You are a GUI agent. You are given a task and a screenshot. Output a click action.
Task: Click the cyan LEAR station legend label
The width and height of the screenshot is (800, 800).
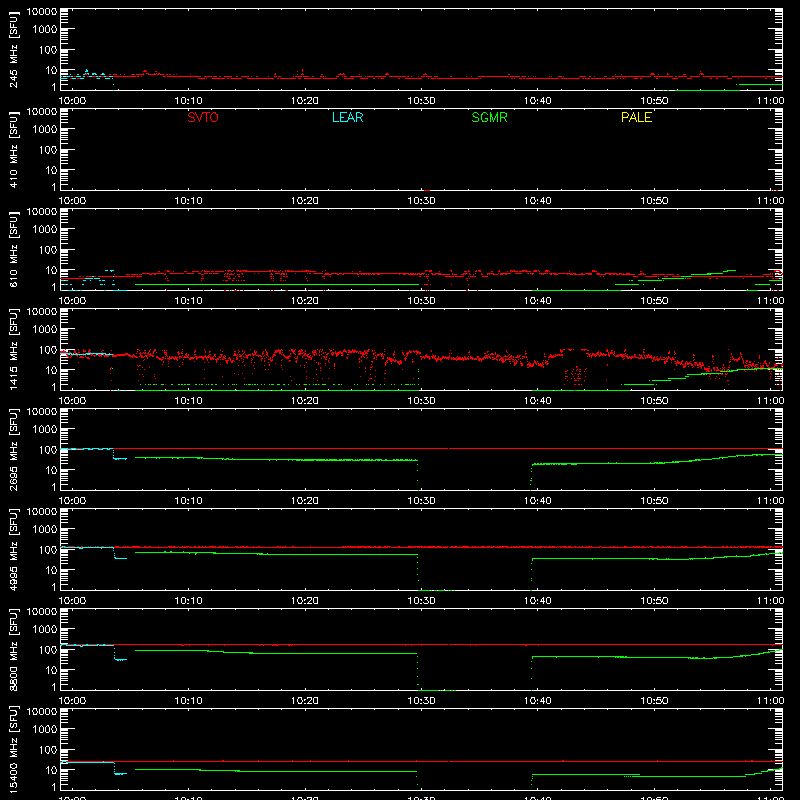347,117
